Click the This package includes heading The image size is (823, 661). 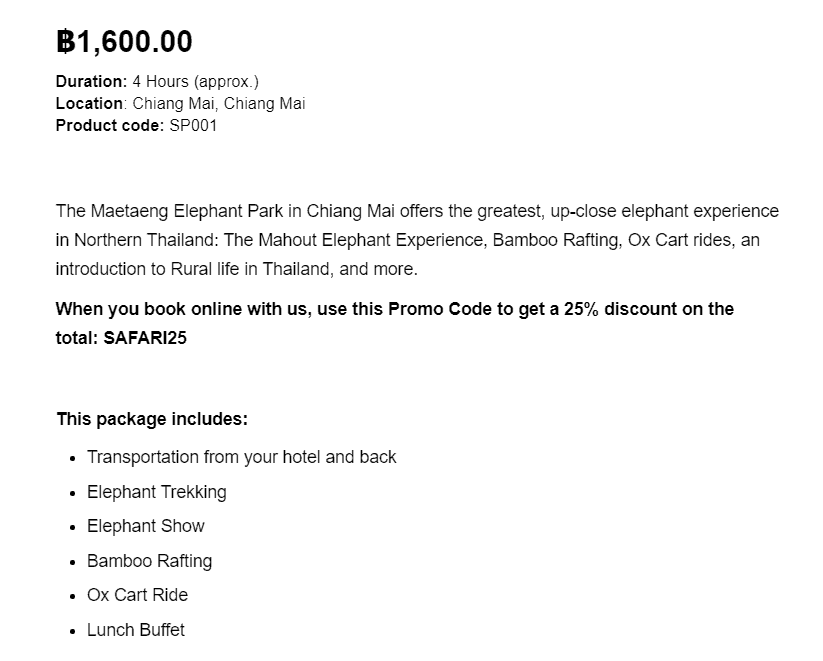tap(152, 419)
